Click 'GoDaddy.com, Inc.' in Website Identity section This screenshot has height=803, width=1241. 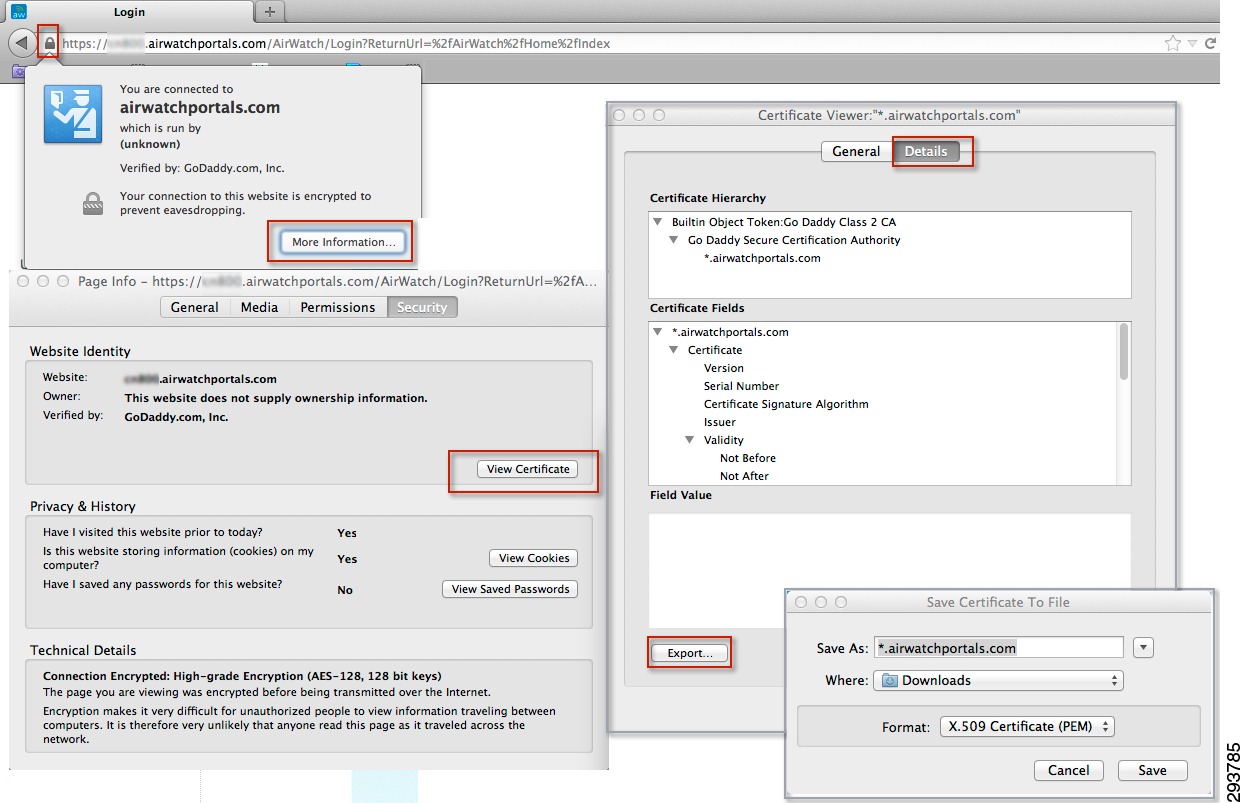coord(177,417)
